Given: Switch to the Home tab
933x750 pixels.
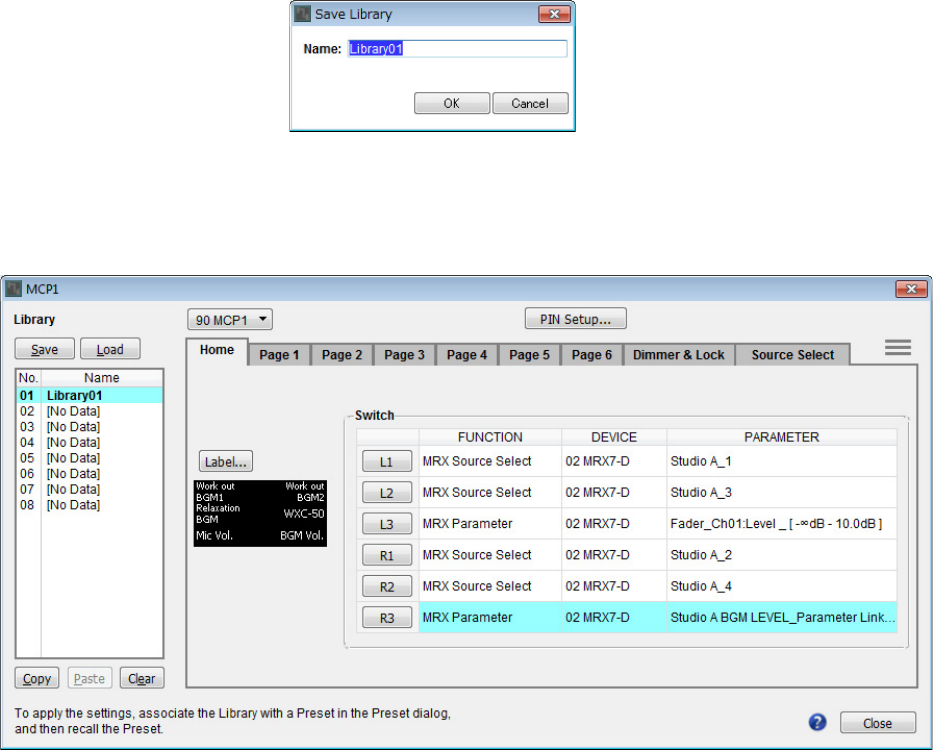Looking at the screenshot, I should pyautogui.click(x=217, y=350).
